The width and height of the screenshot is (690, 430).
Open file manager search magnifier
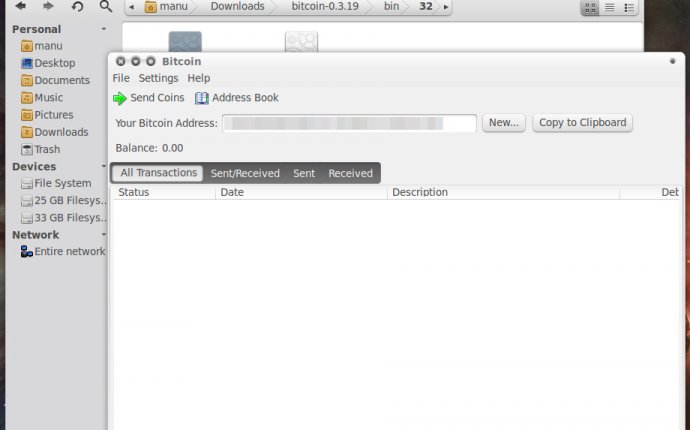point(106,6)
